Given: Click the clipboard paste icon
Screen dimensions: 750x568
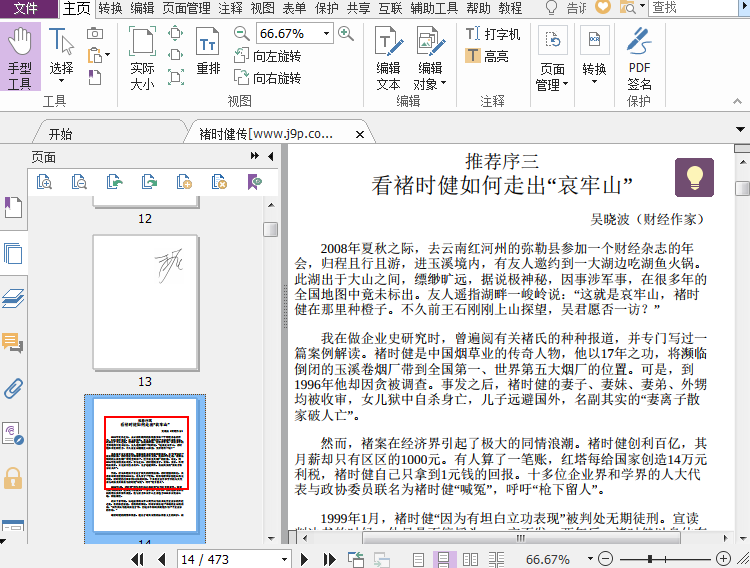Looking at the screenshot, I should pyautogui.click(x=96, y=55).
